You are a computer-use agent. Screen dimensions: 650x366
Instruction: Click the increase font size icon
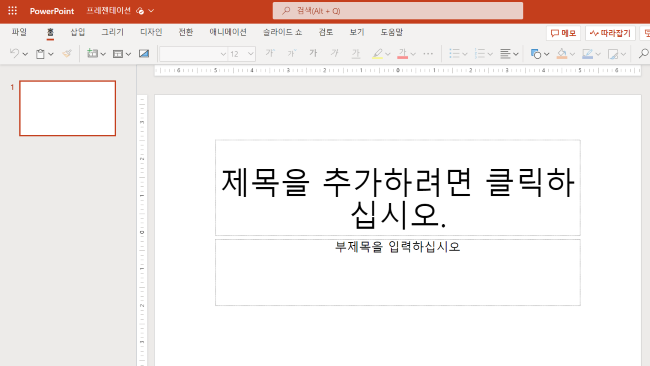tap(270, 53)
